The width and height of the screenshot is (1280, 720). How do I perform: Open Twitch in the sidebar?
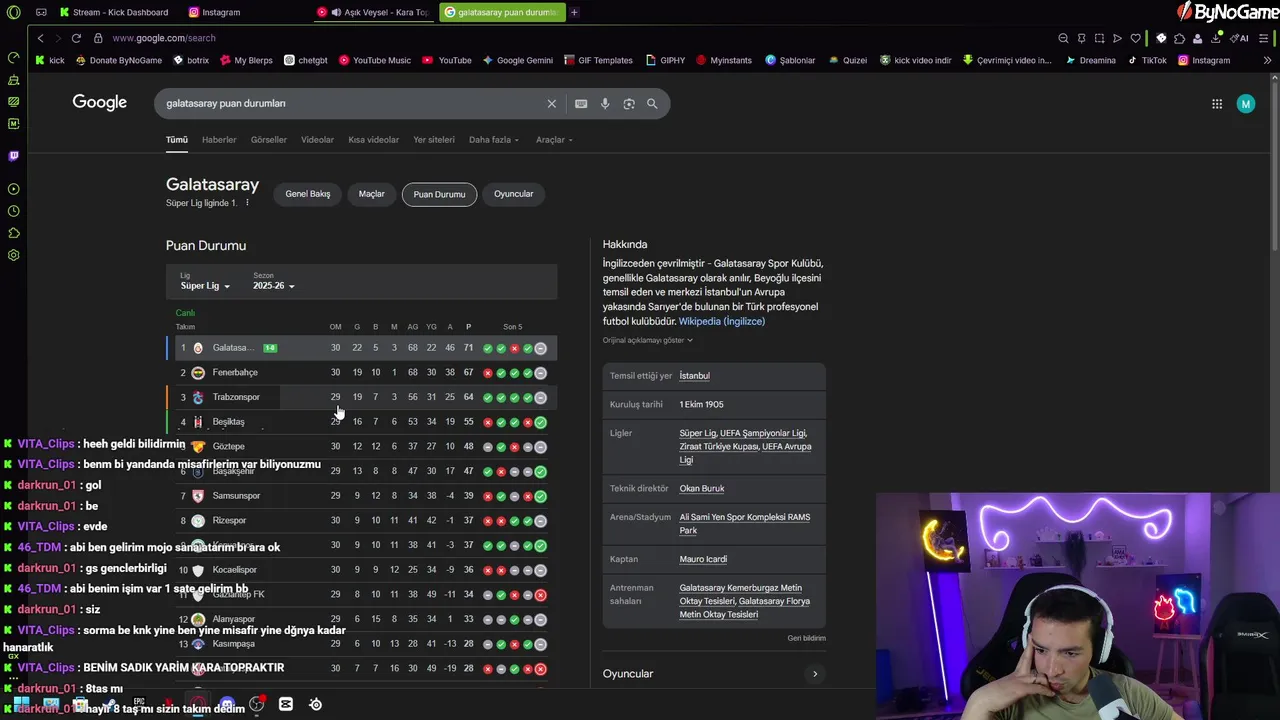(13, 156)
